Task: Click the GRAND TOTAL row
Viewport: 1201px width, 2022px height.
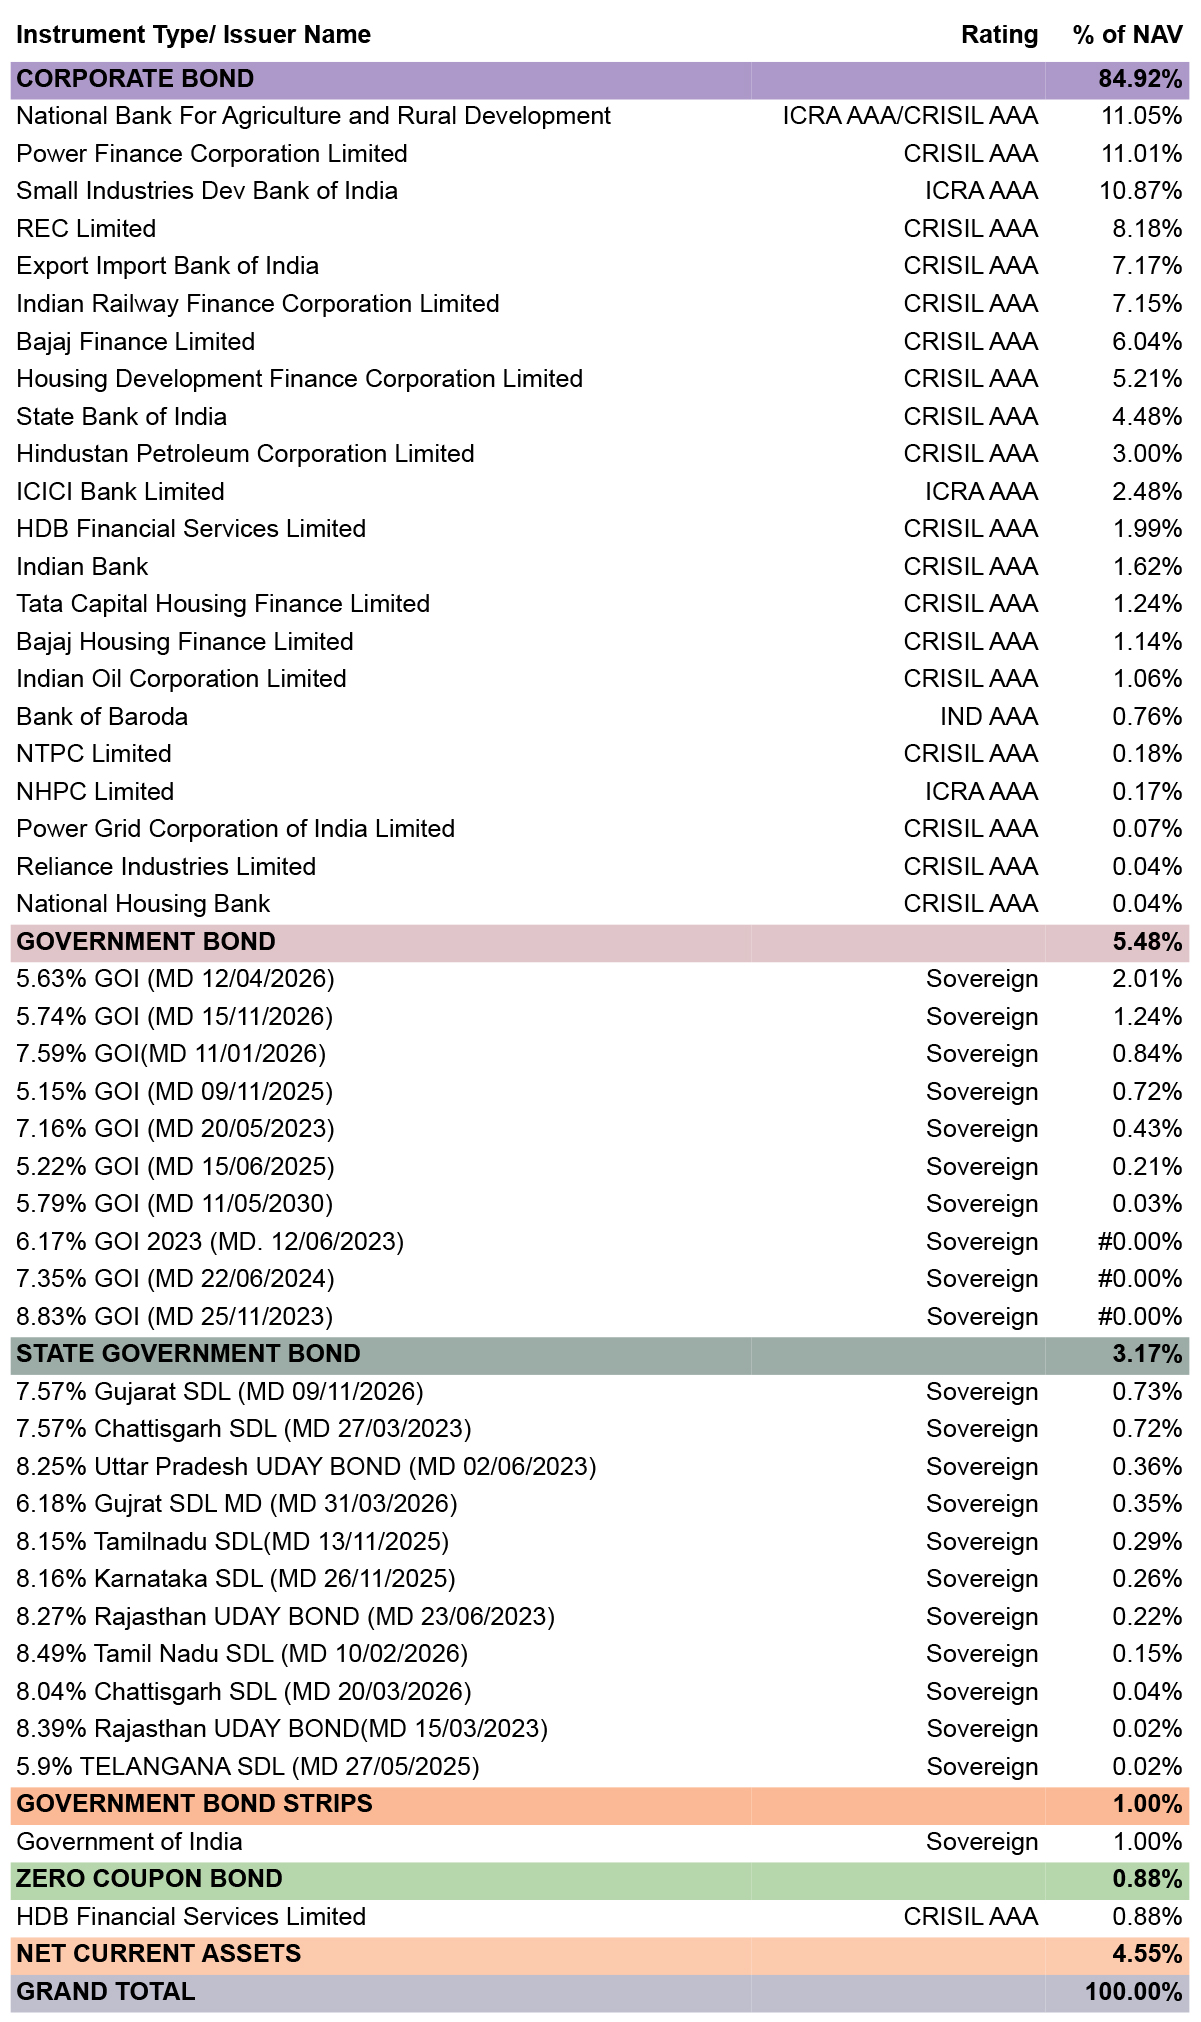Action: tap(600, 1992)
